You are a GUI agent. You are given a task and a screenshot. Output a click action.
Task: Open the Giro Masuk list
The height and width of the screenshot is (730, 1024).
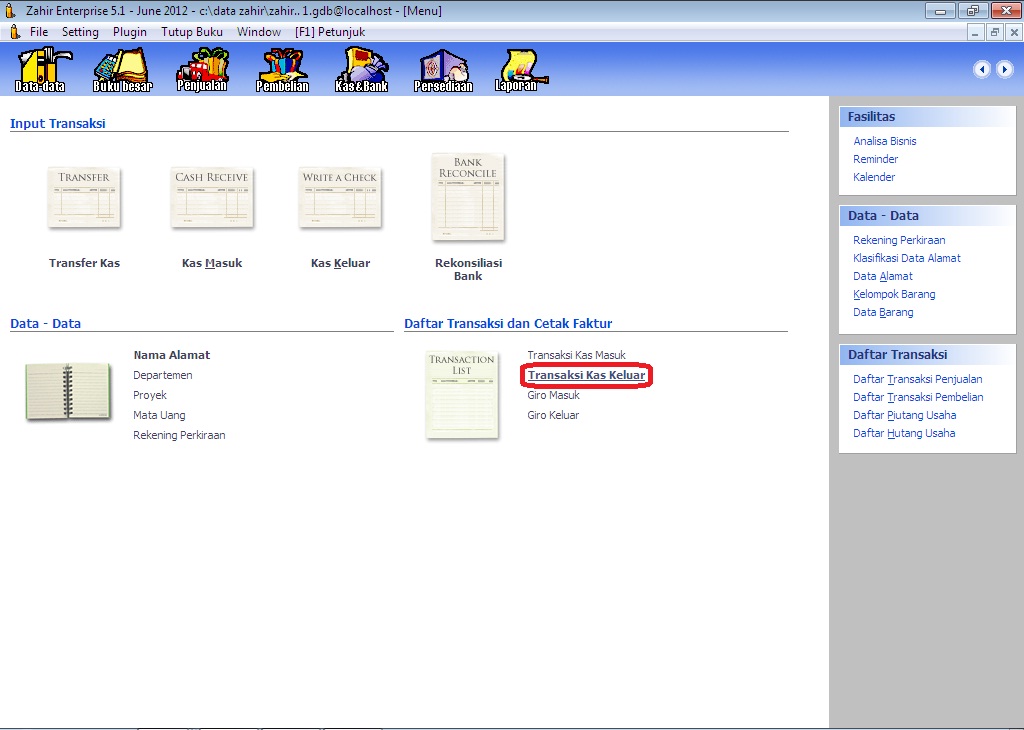553,395
